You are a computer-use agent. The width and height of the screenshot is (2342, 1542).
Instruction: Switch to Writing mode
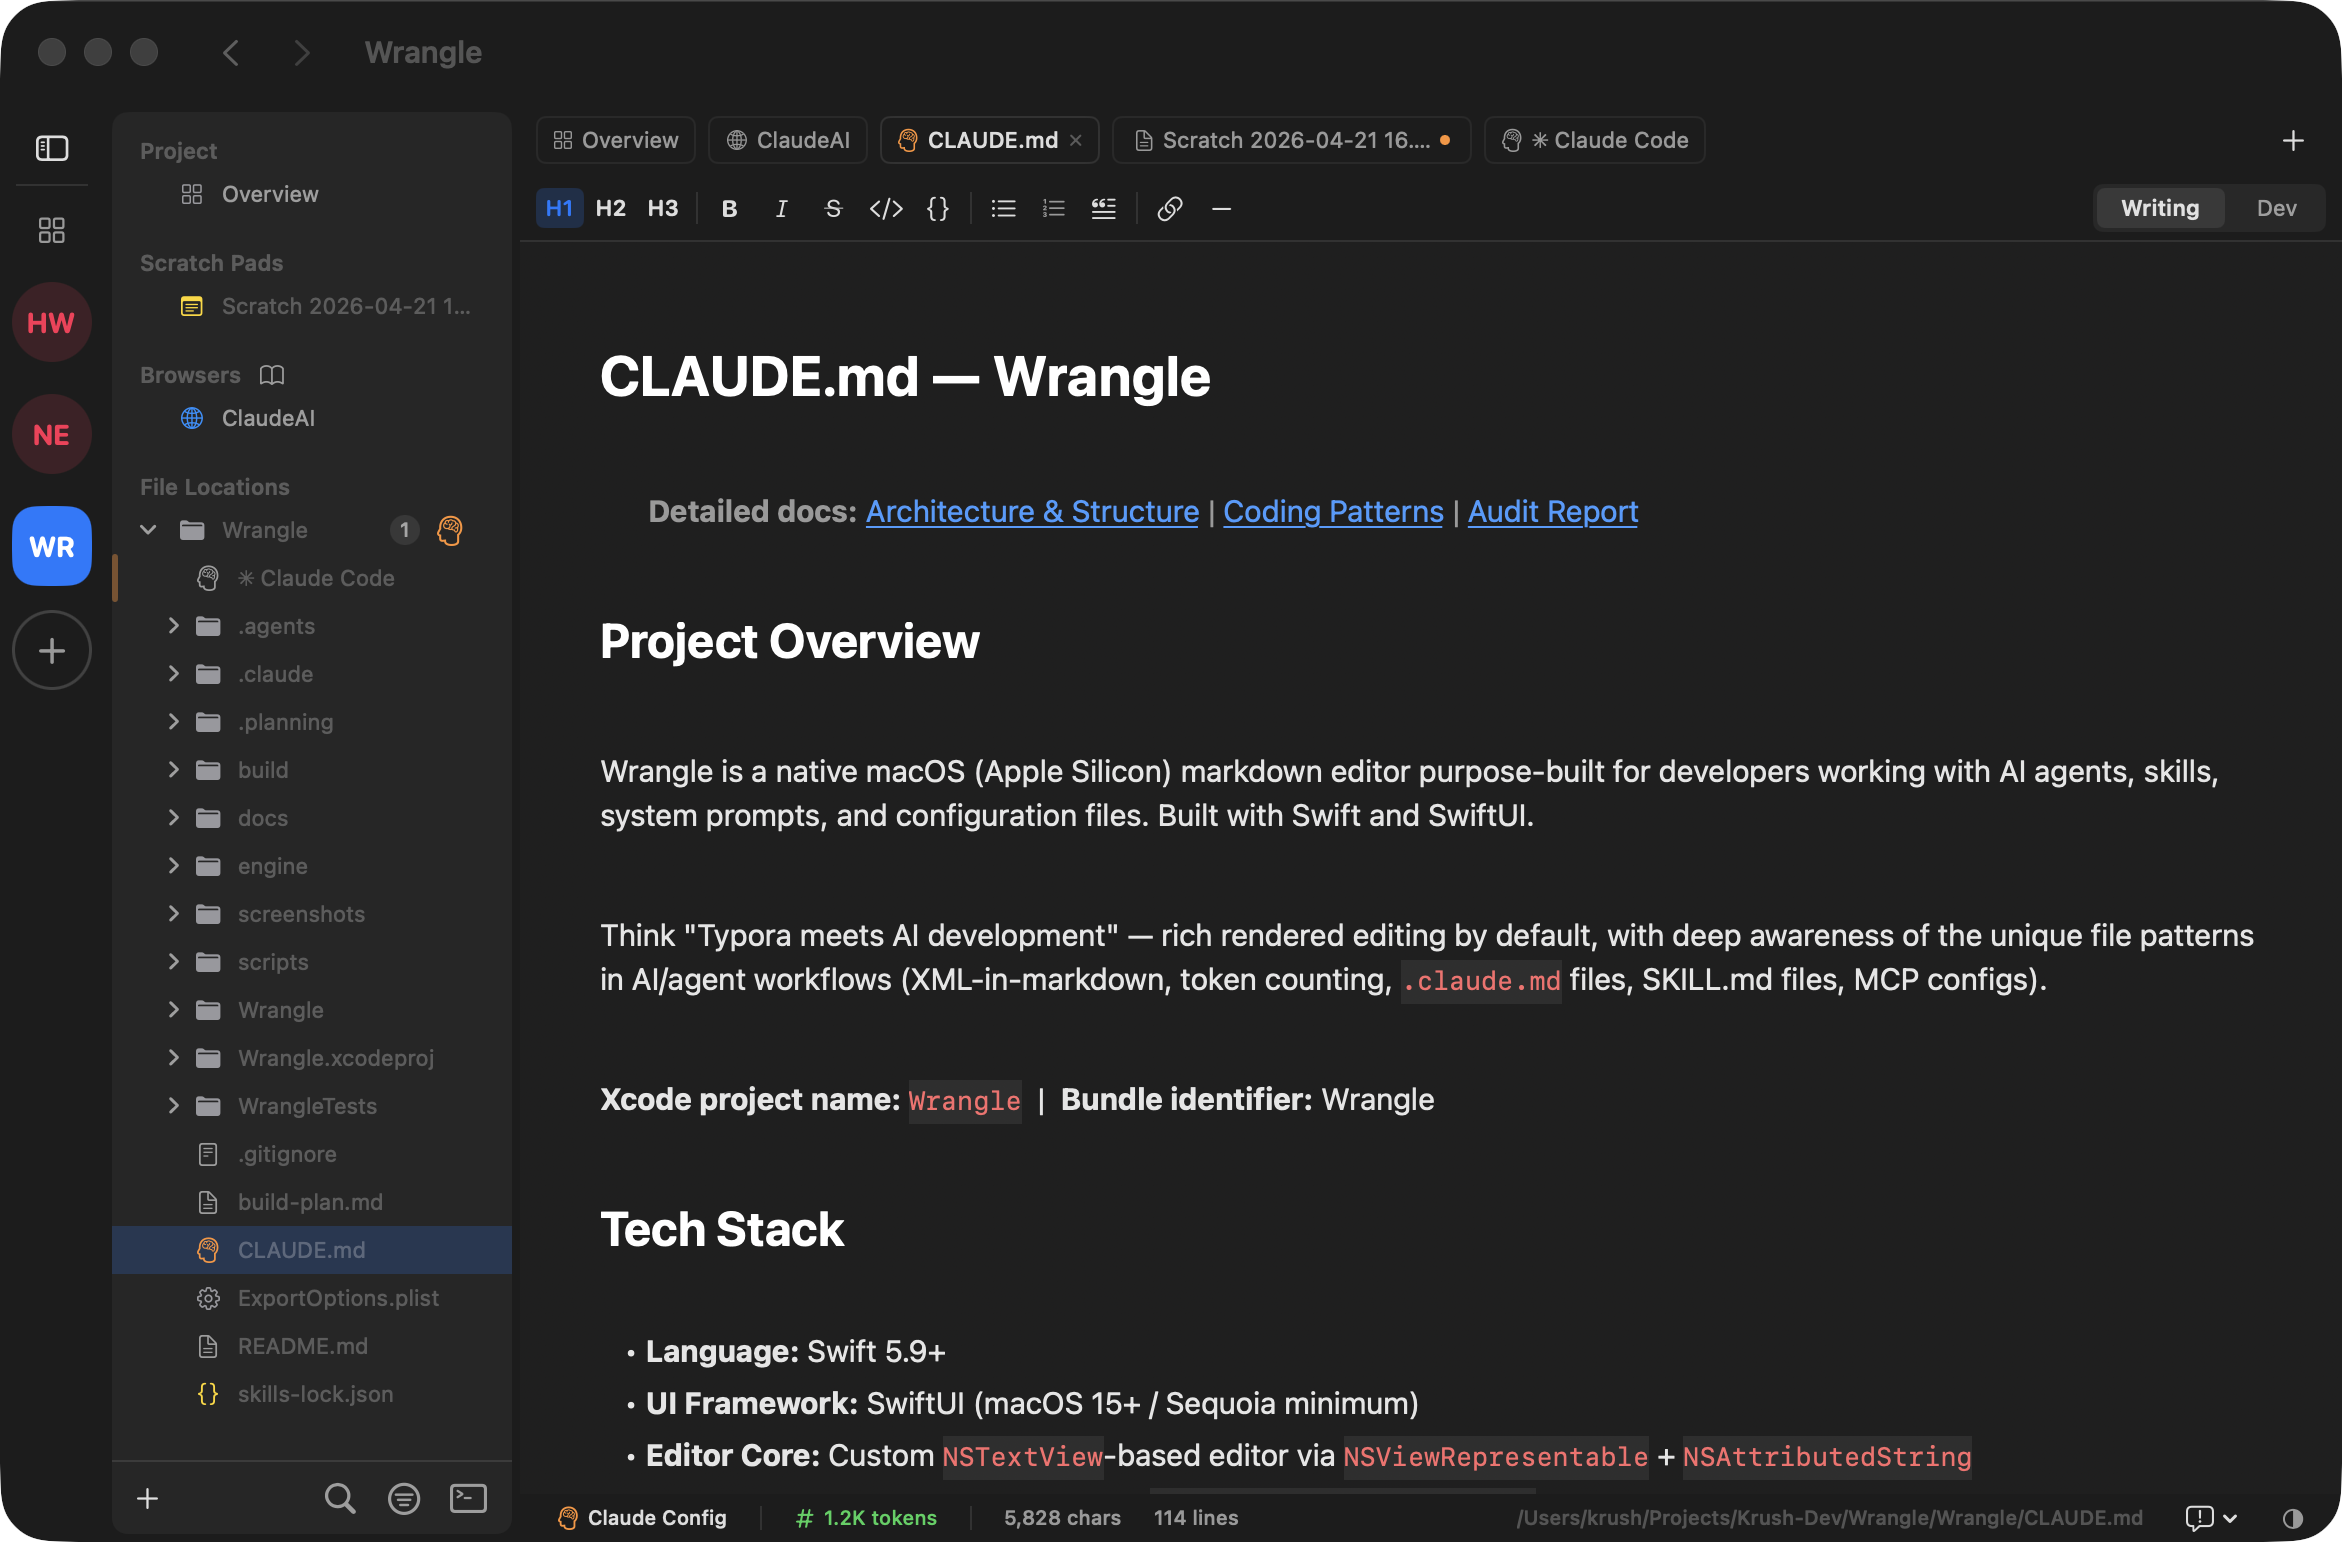pos(2160,208)
